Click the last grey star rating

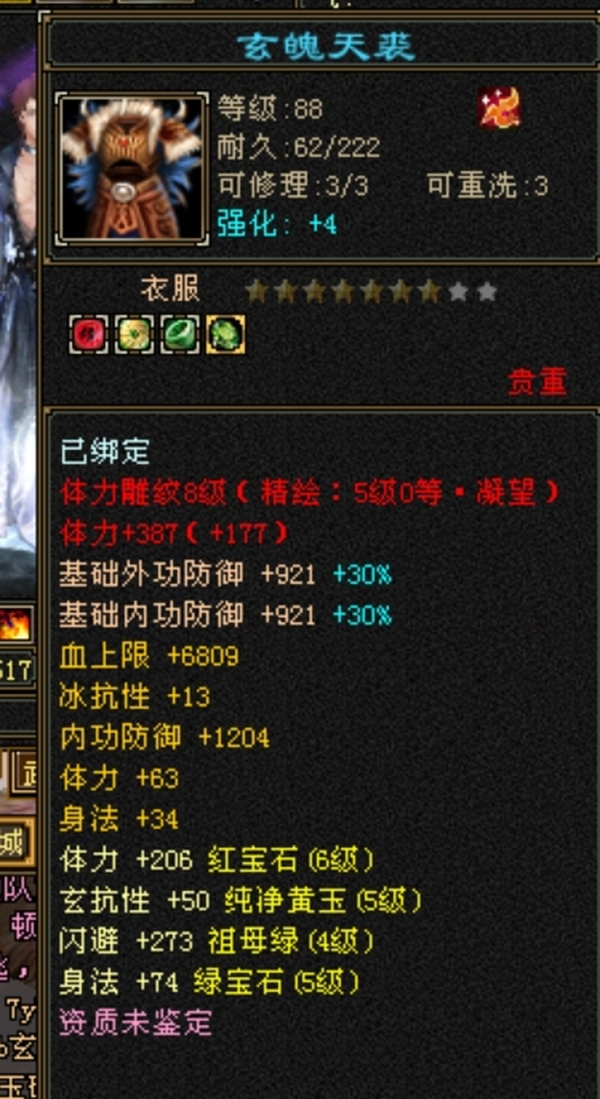[x=486, y=291]
